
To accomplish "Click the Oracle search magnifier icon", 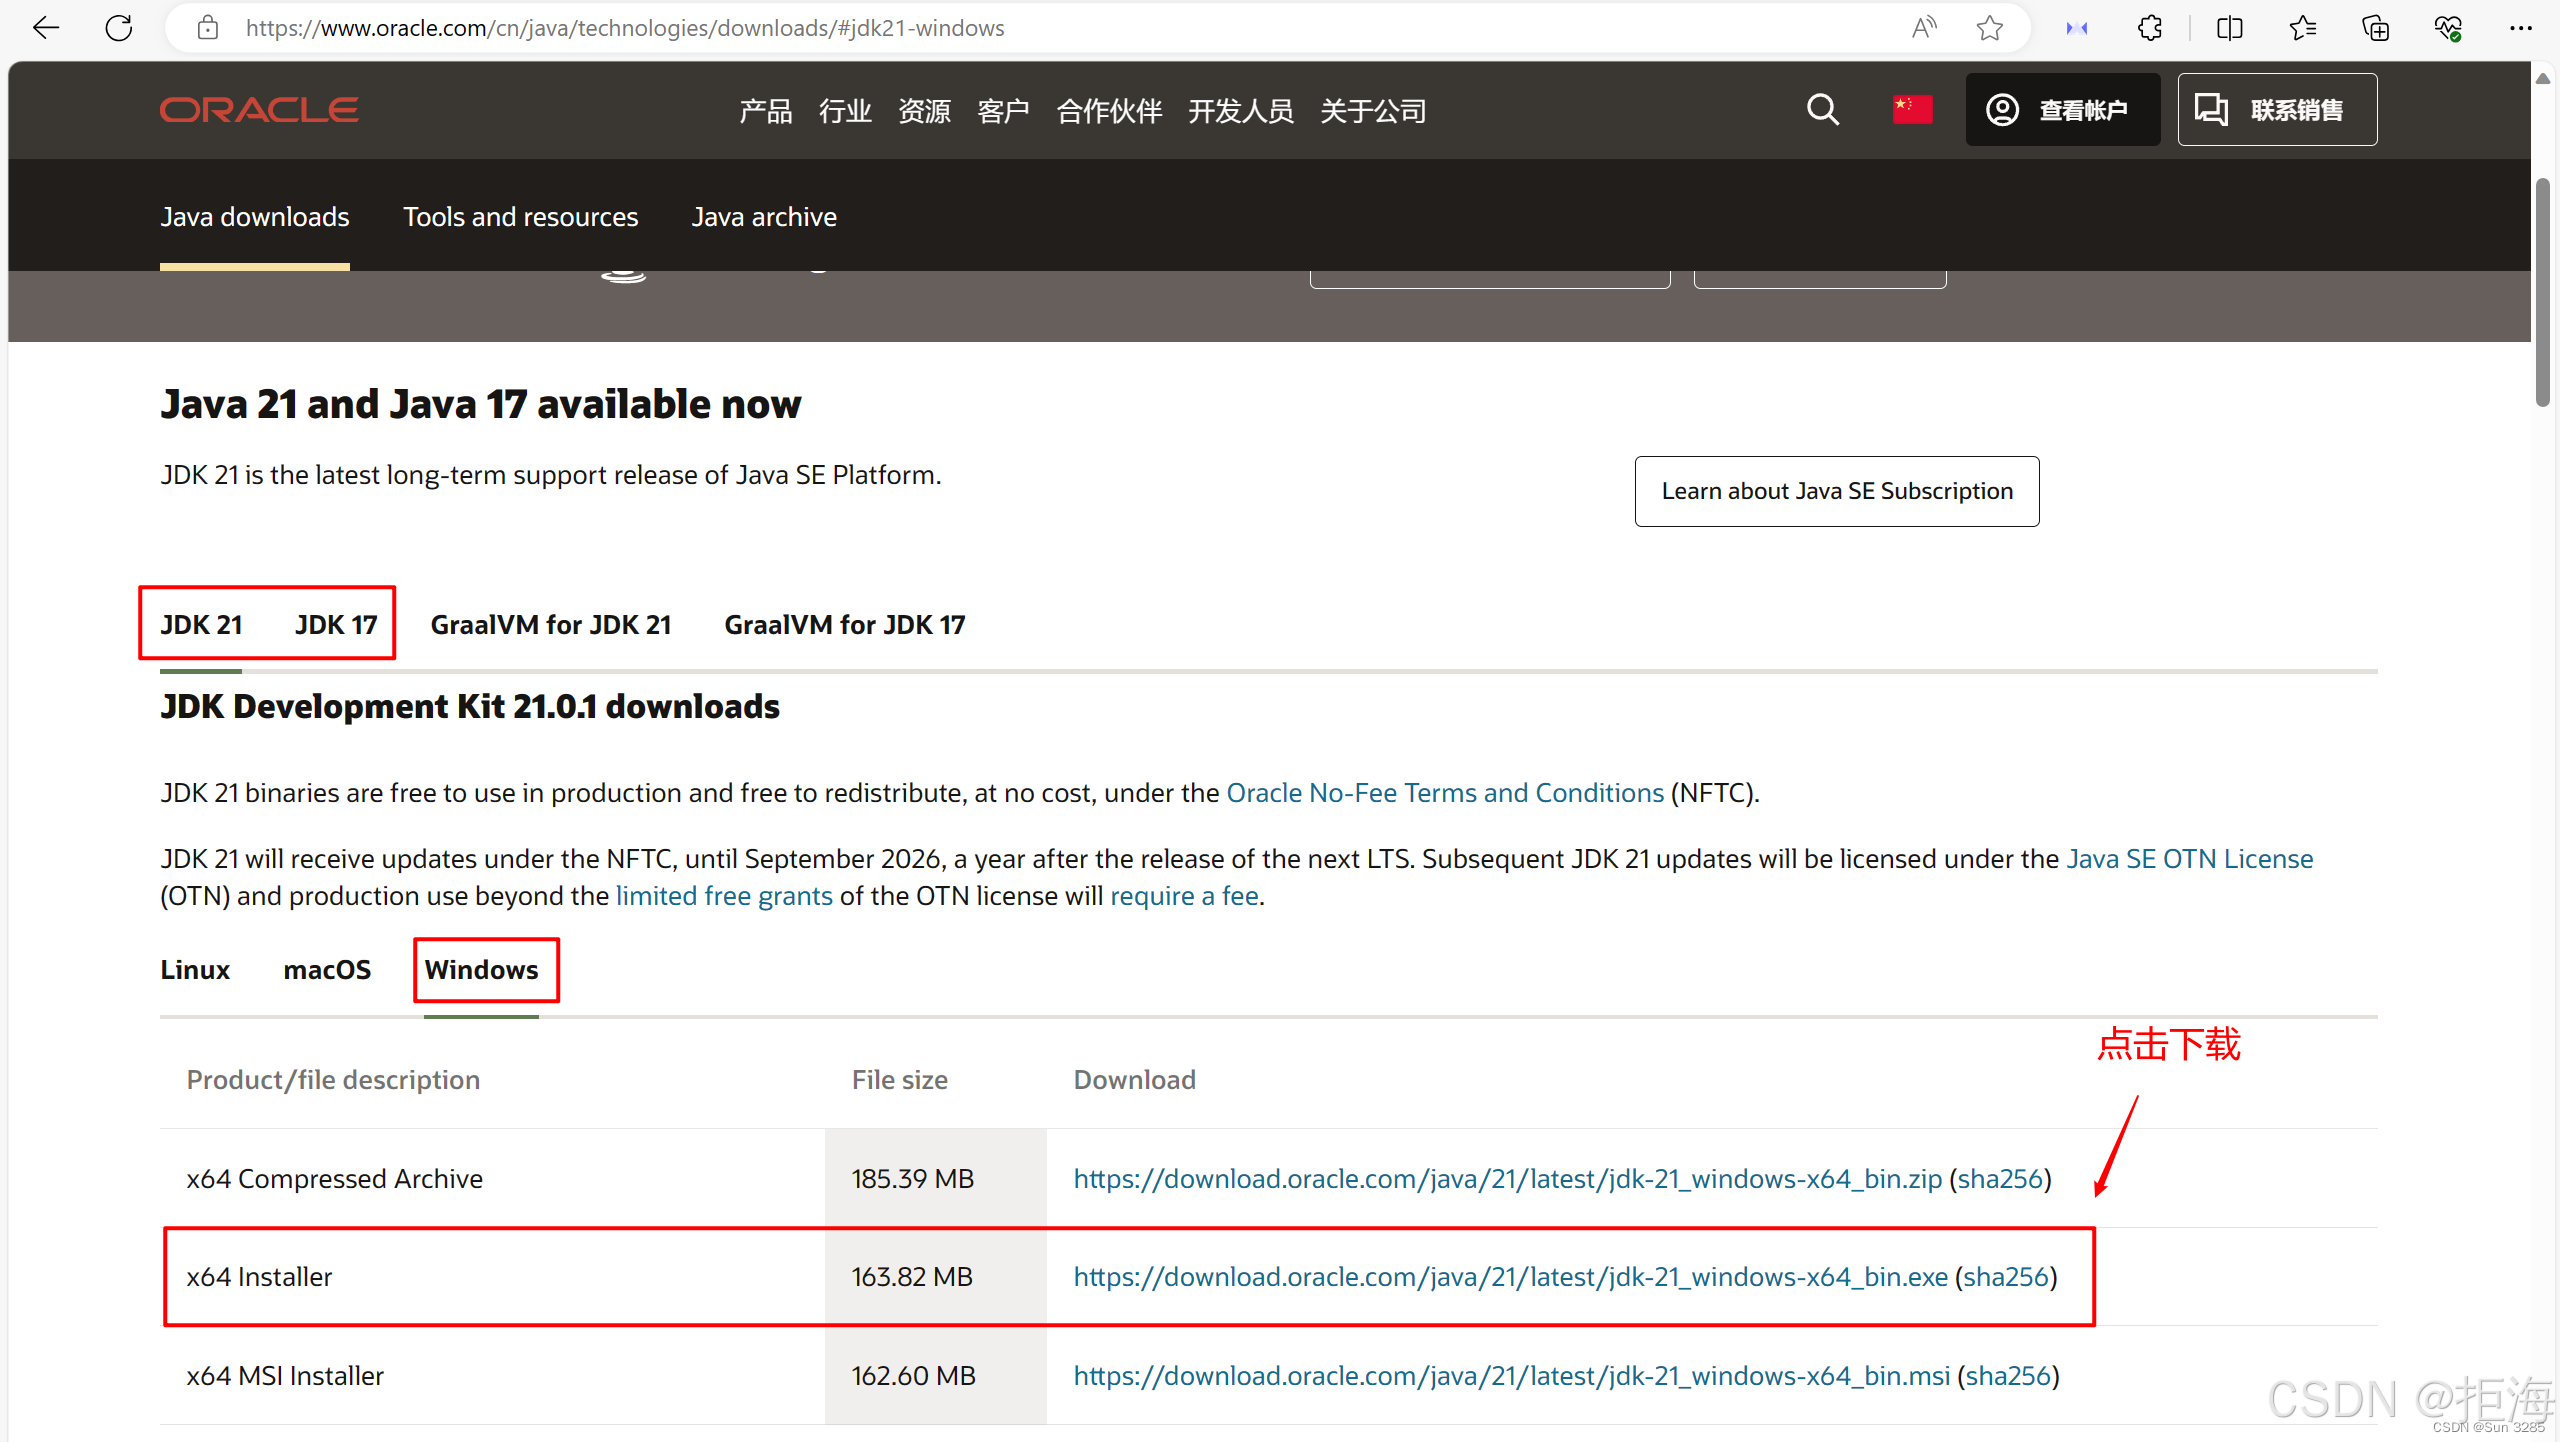I will (1822, 110).
